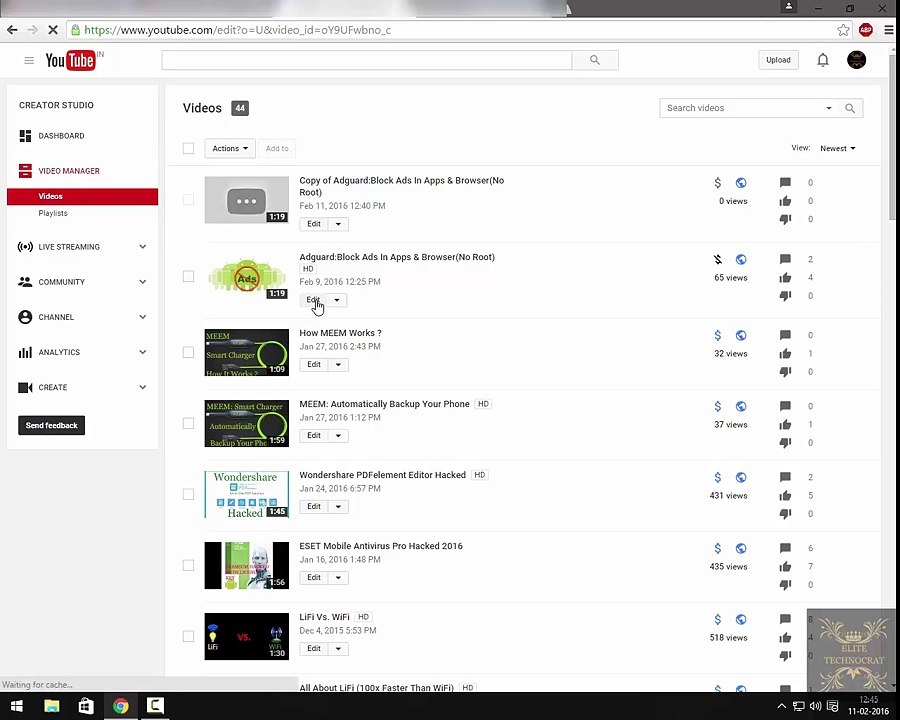Click the browser address bar URL
900x720 pixels.
coord(238,30)
